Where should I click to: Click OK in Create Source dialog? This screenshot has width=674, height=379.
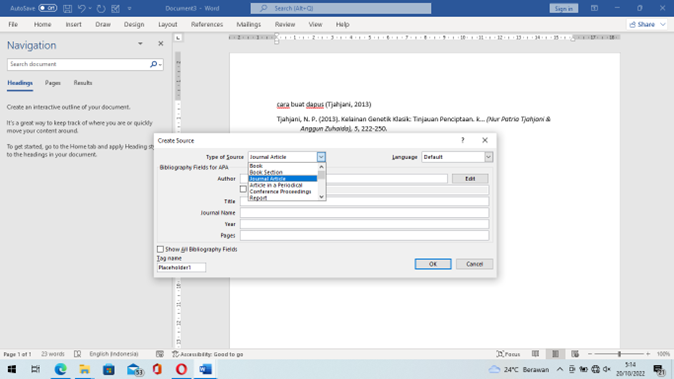[x=433, y=264]
